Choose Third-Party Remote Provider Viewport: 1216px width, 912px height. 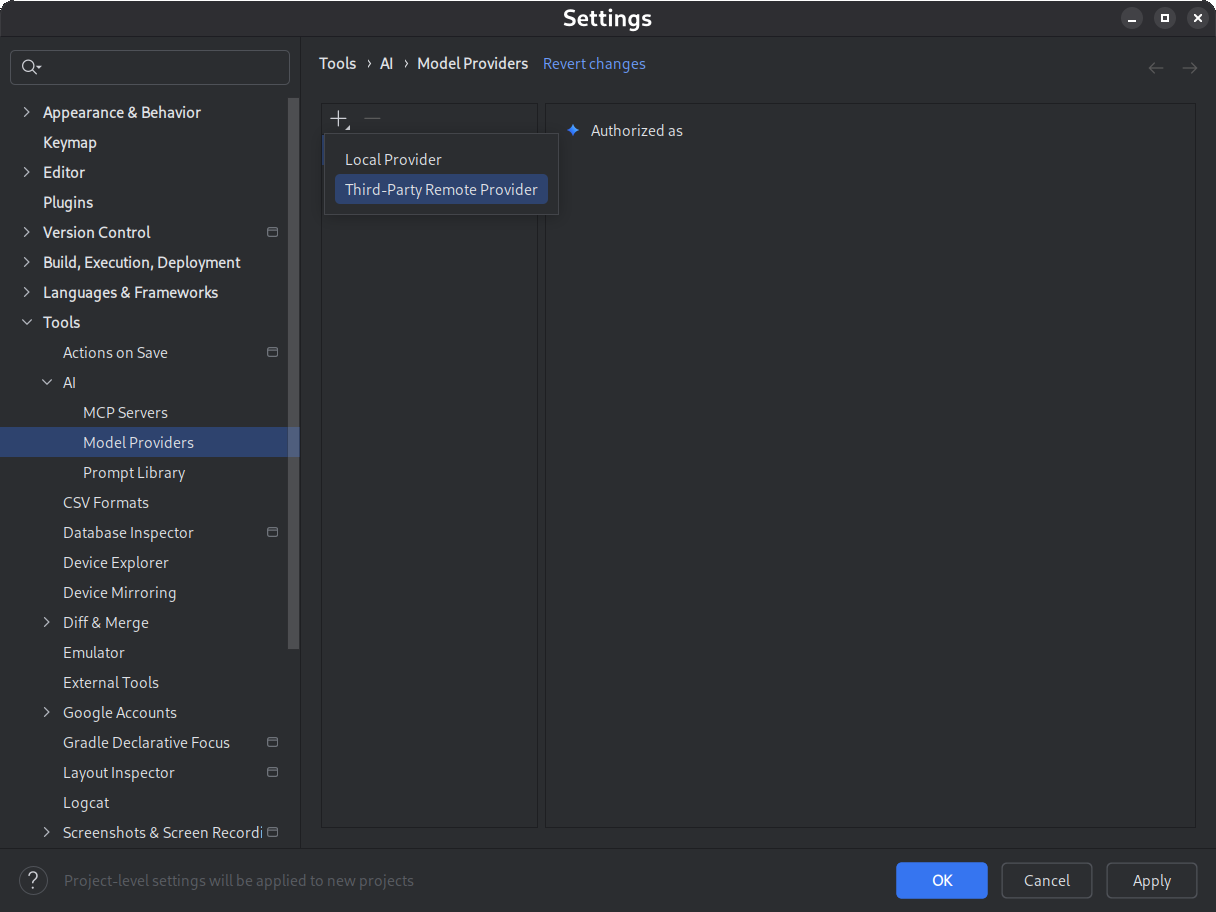(x=441, y=189)
